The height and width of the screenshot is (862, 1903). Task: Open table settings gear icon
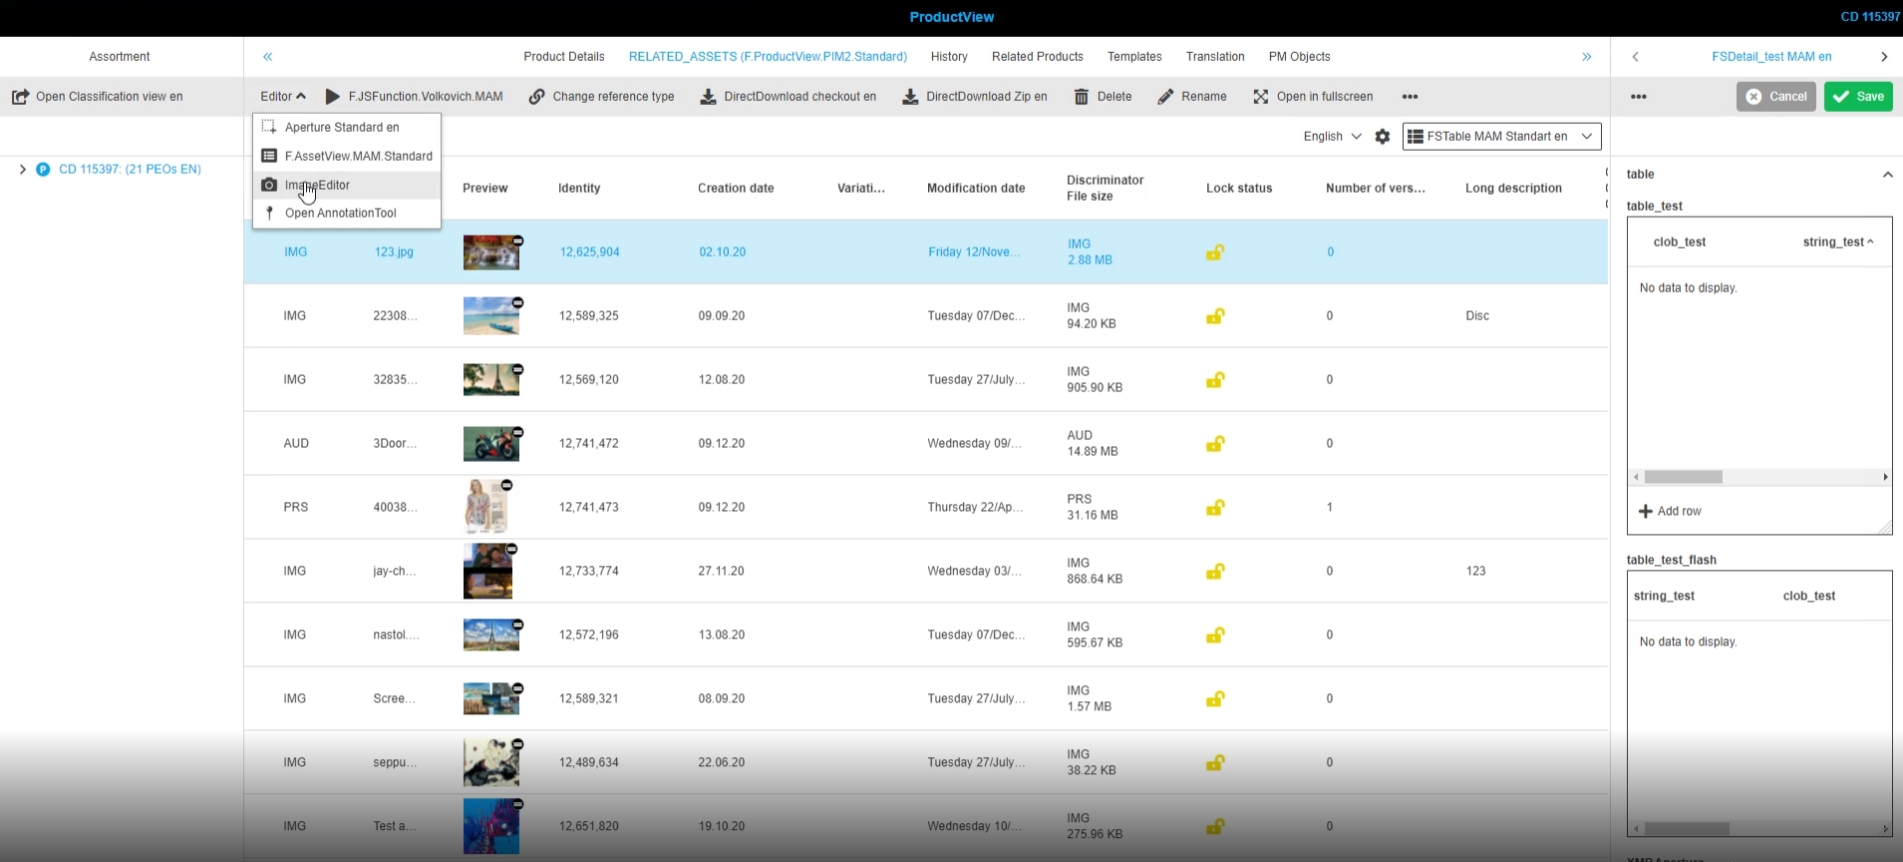click(1382, 136)
